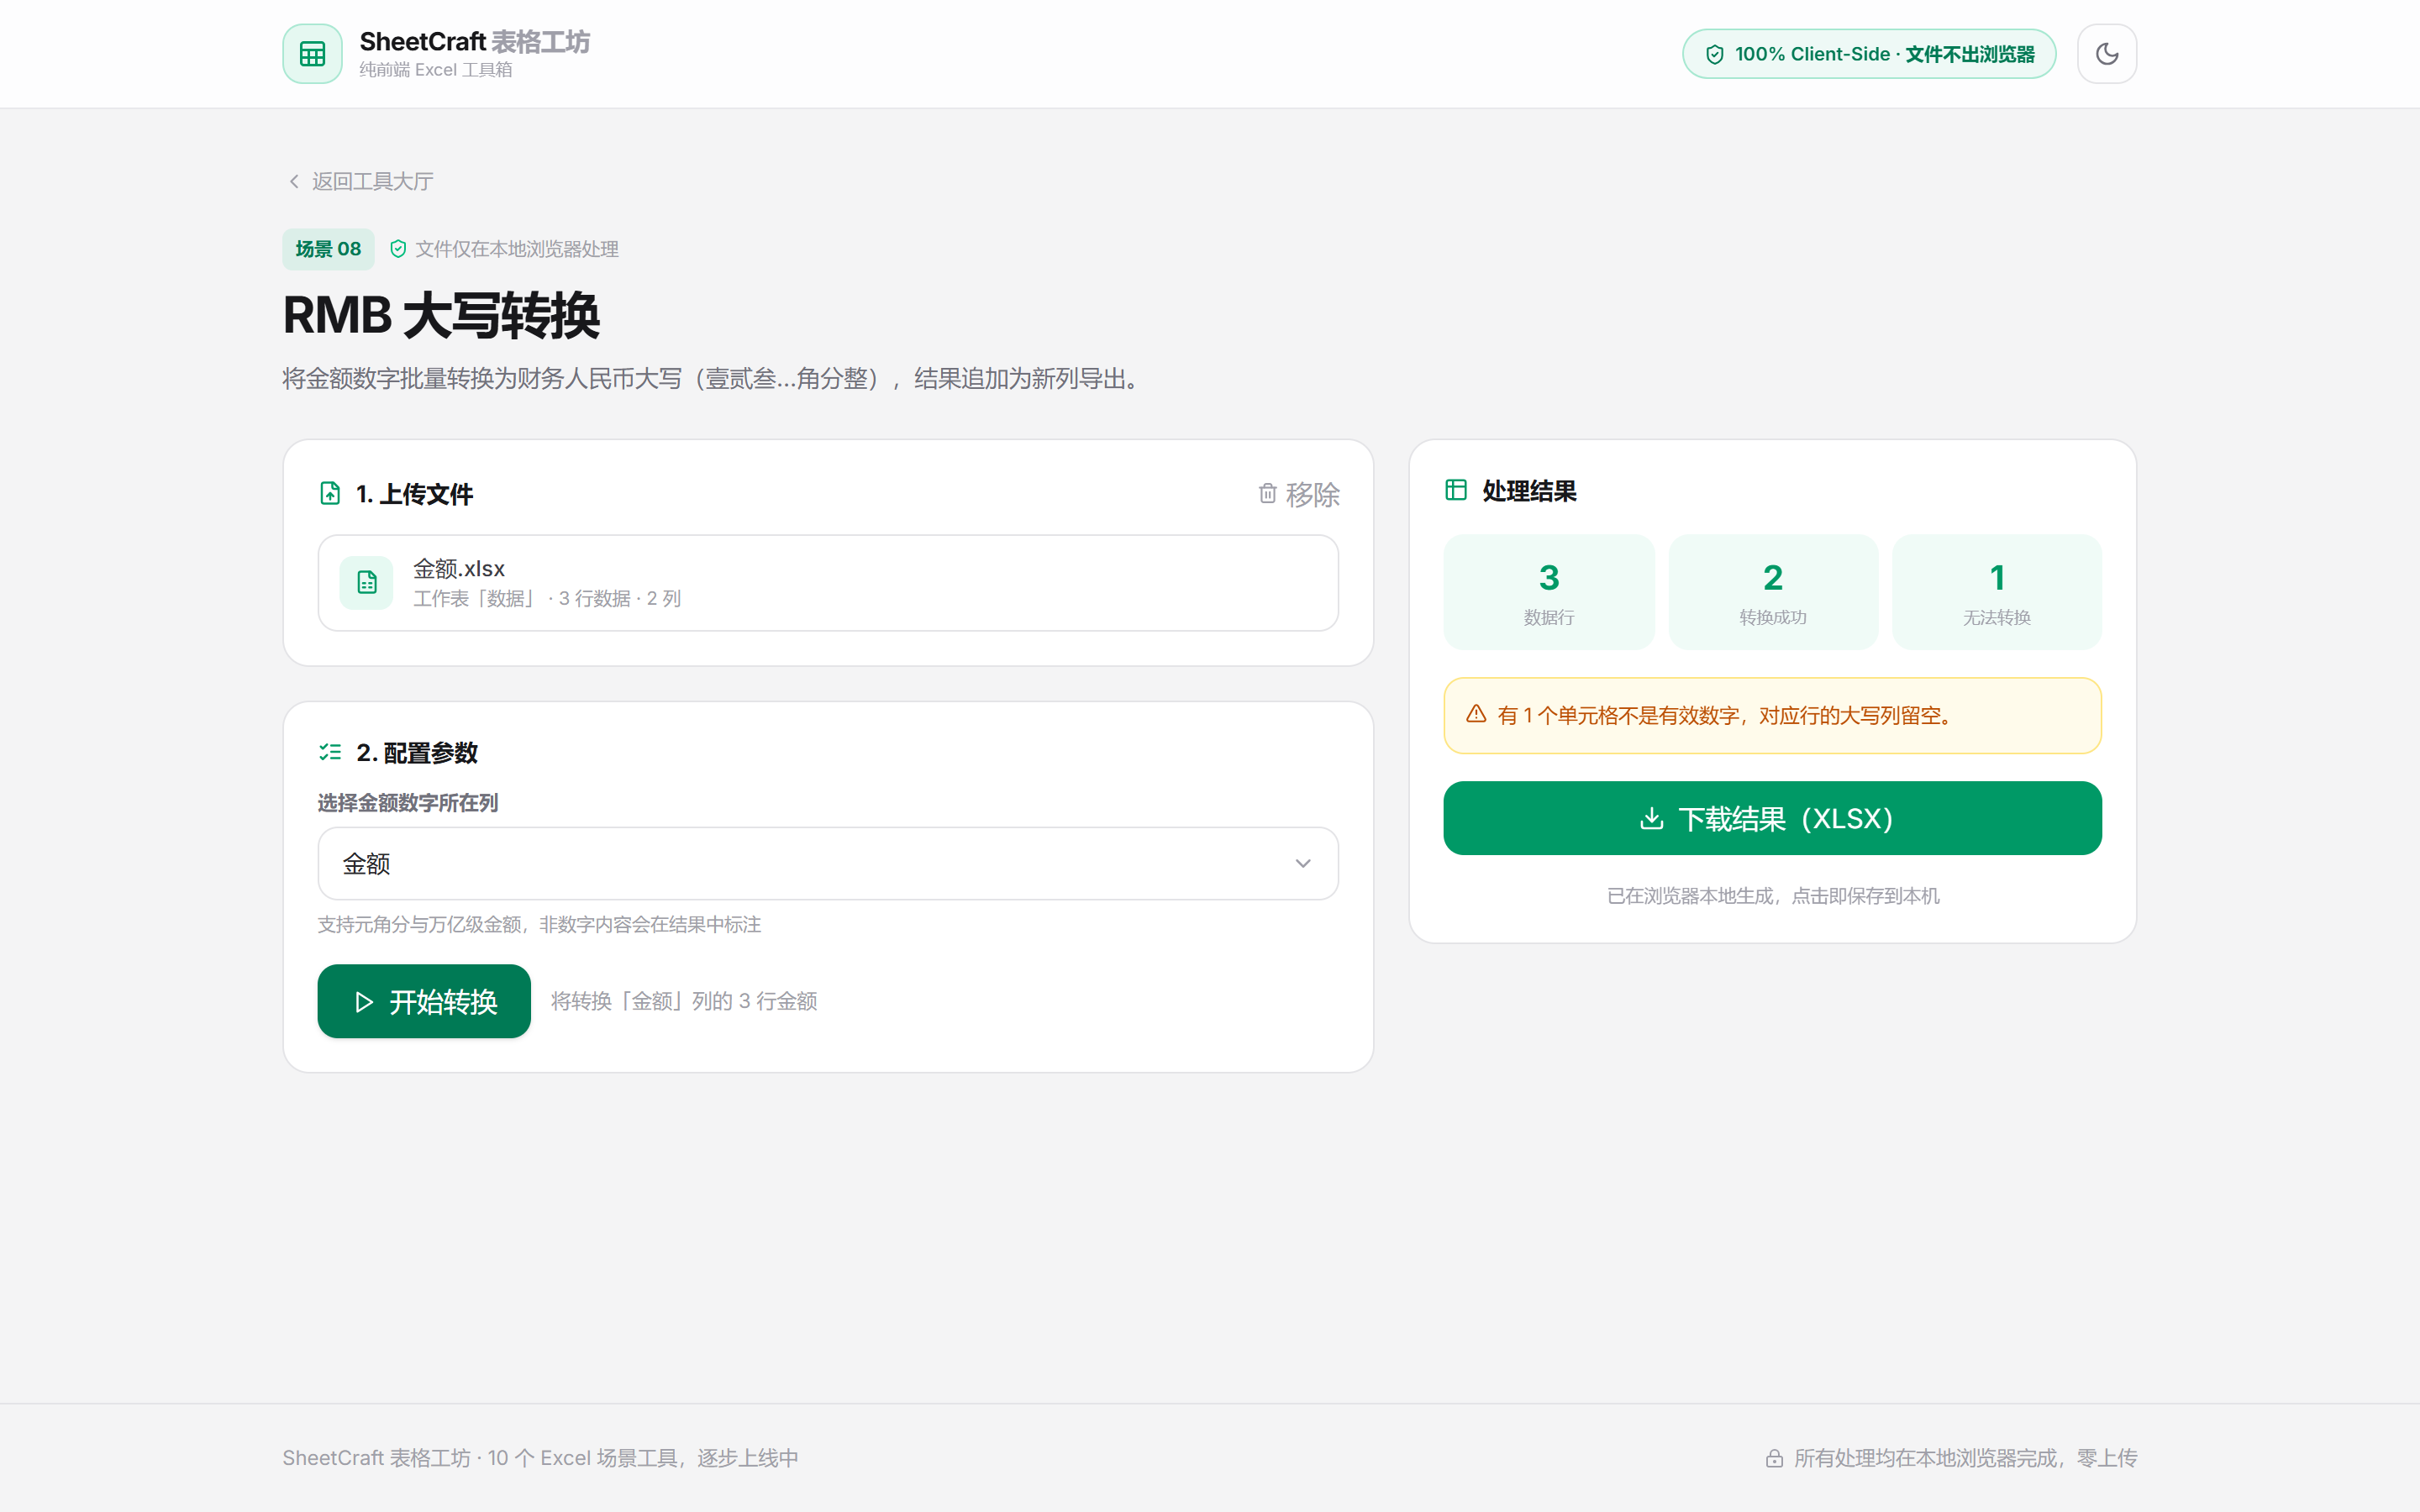This screenshot has height=1512, width=2420.
Task: Click the SheetCraft spreadsheet logo icon
Action: point(312,54)
